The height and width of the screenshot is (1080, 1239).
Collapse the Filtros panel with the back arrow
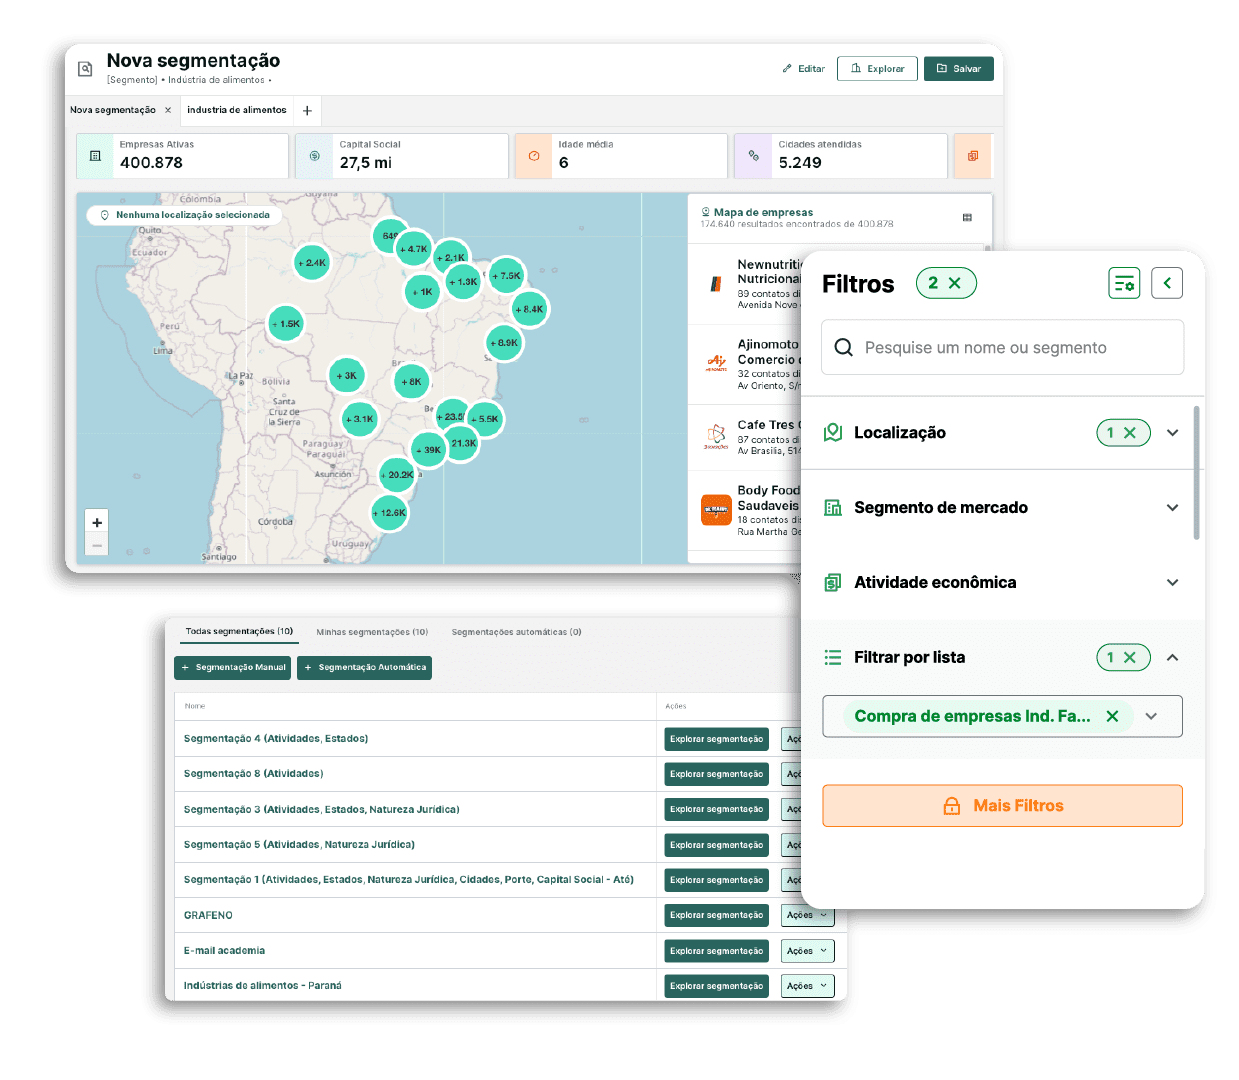(x=1167, y=283)
